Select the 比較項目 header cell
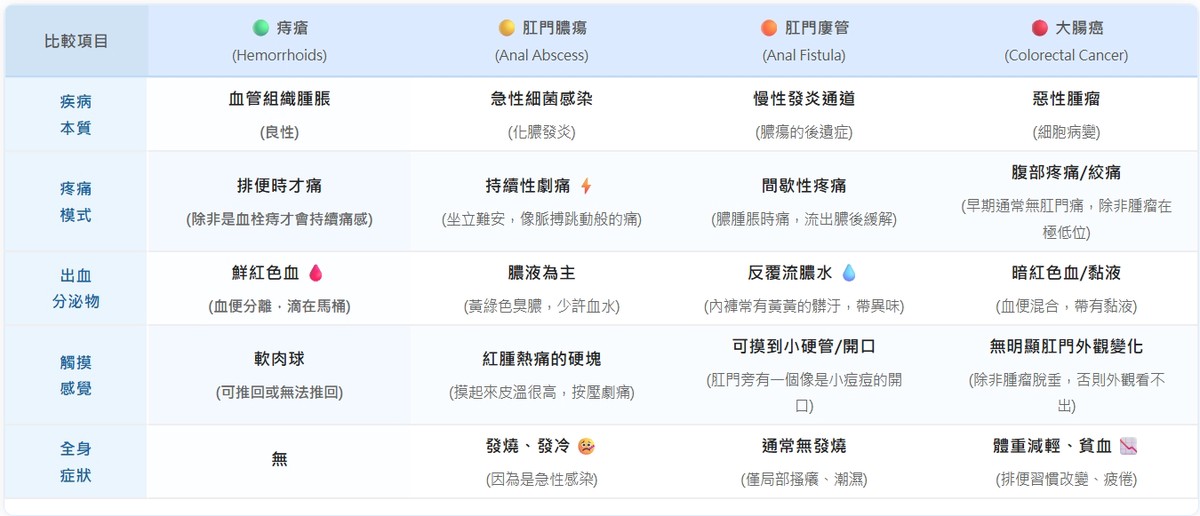This screenshot has width=1200, height=516. pos(76,41)
